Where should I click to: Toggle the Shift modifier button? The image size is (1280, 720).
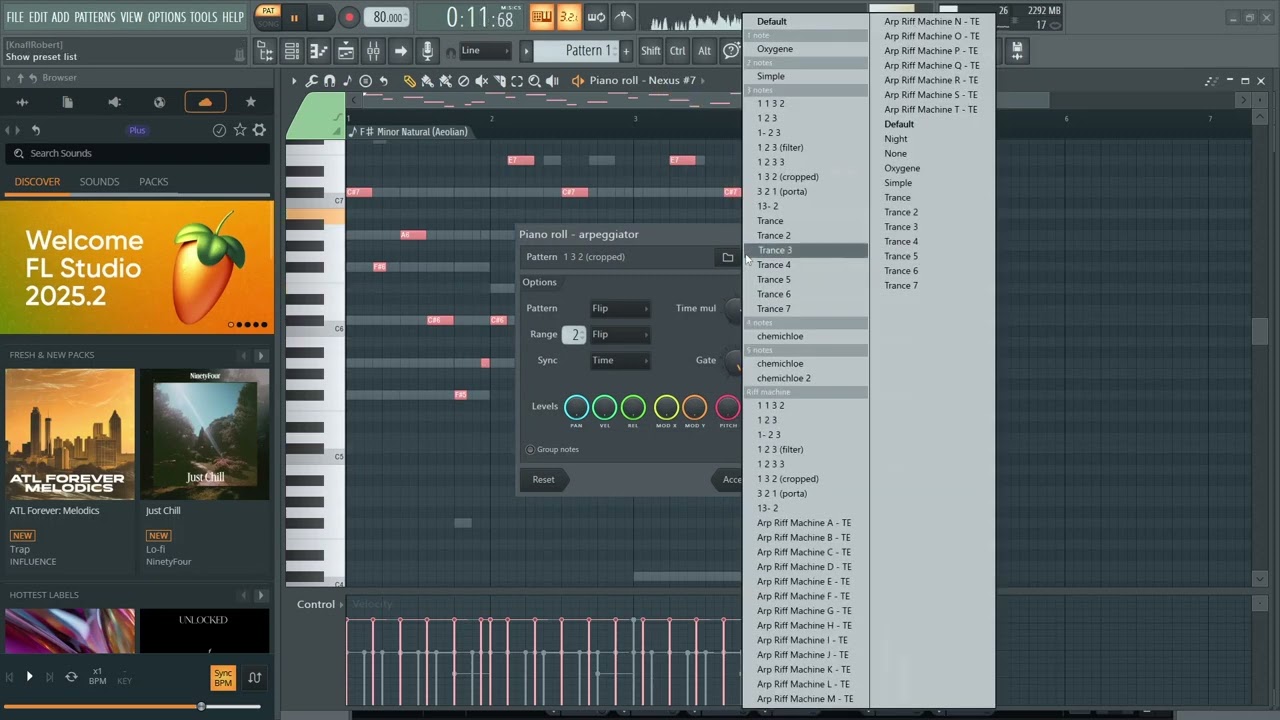tap(651, 51)
